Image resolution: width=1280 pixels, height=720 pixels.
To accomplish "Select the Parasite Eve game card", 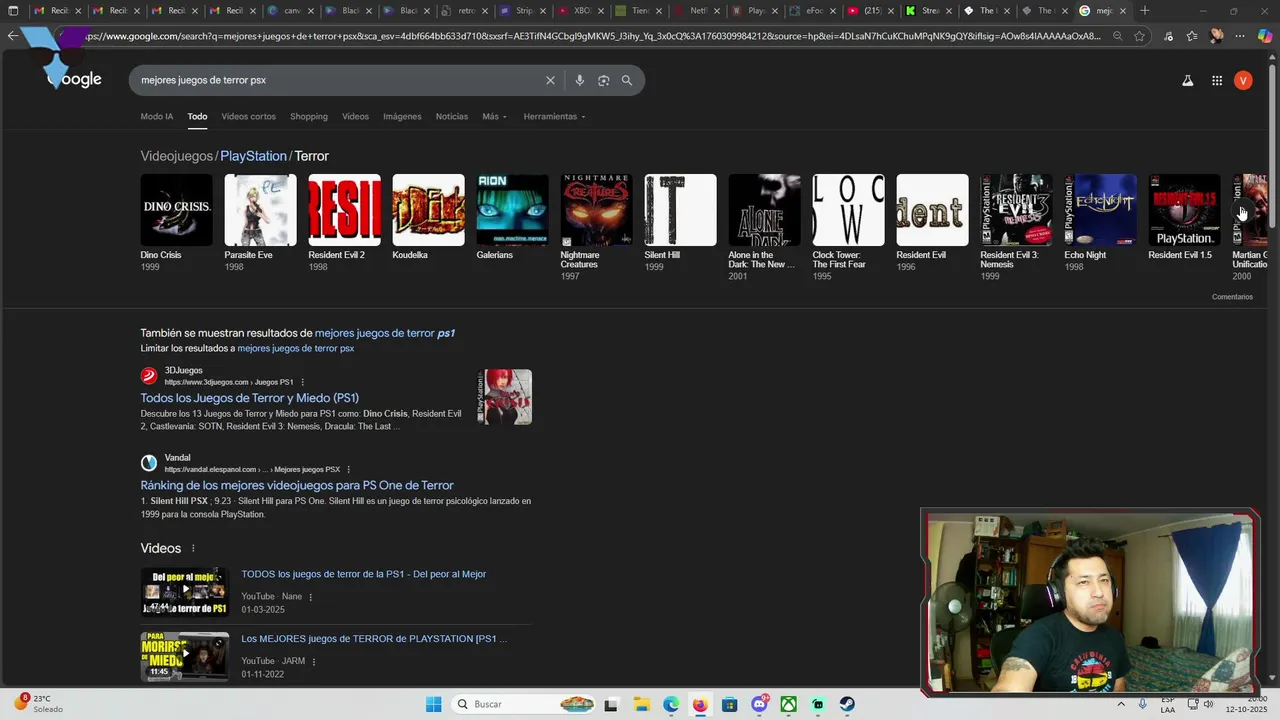I will click(260, 222).
